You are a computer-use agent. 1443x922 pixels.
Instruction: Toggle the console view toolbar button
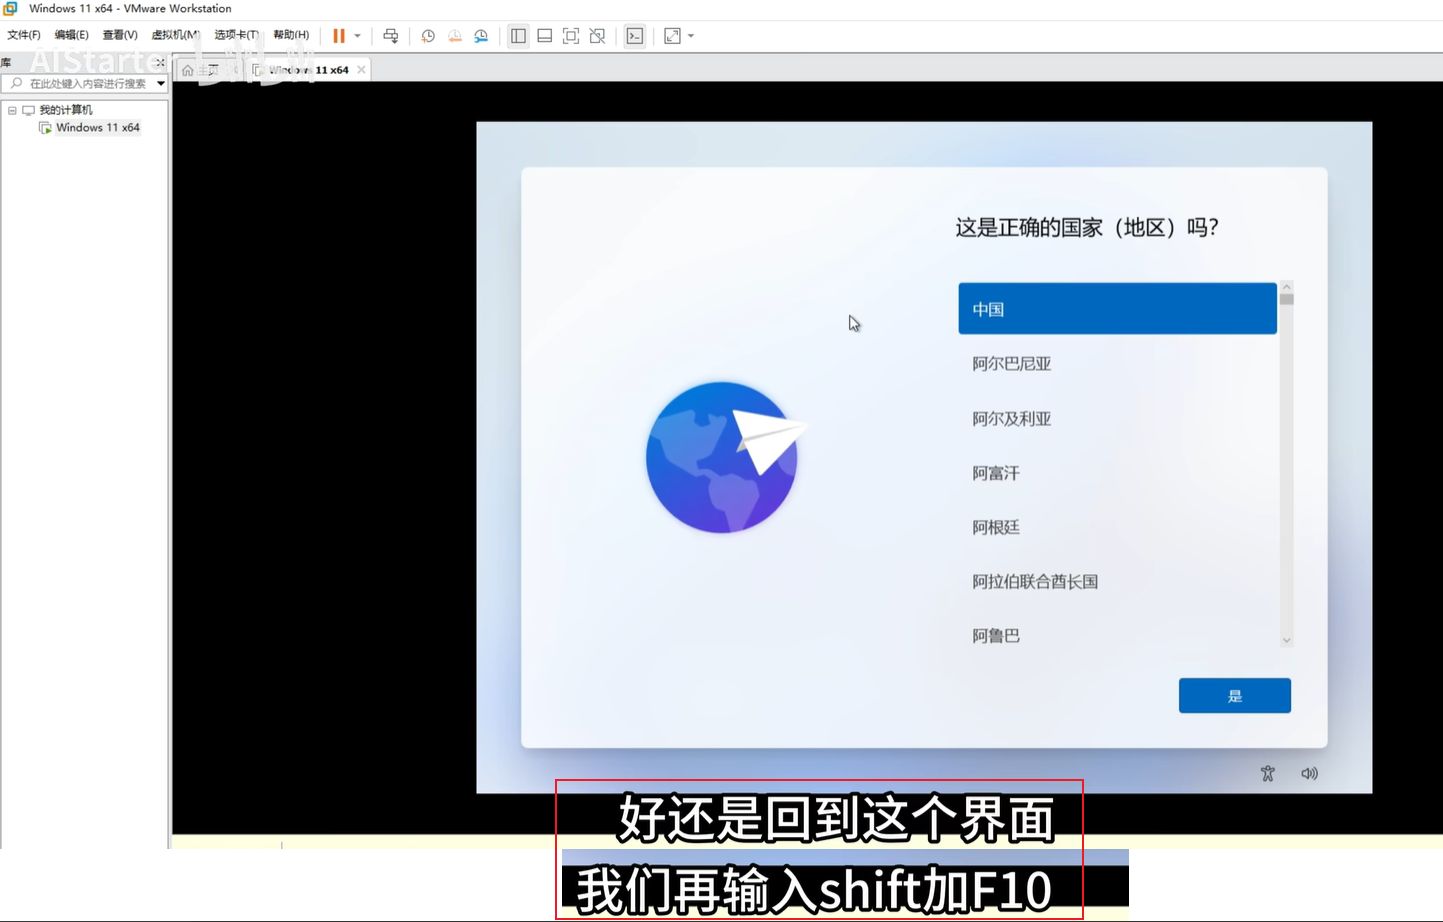635,36
